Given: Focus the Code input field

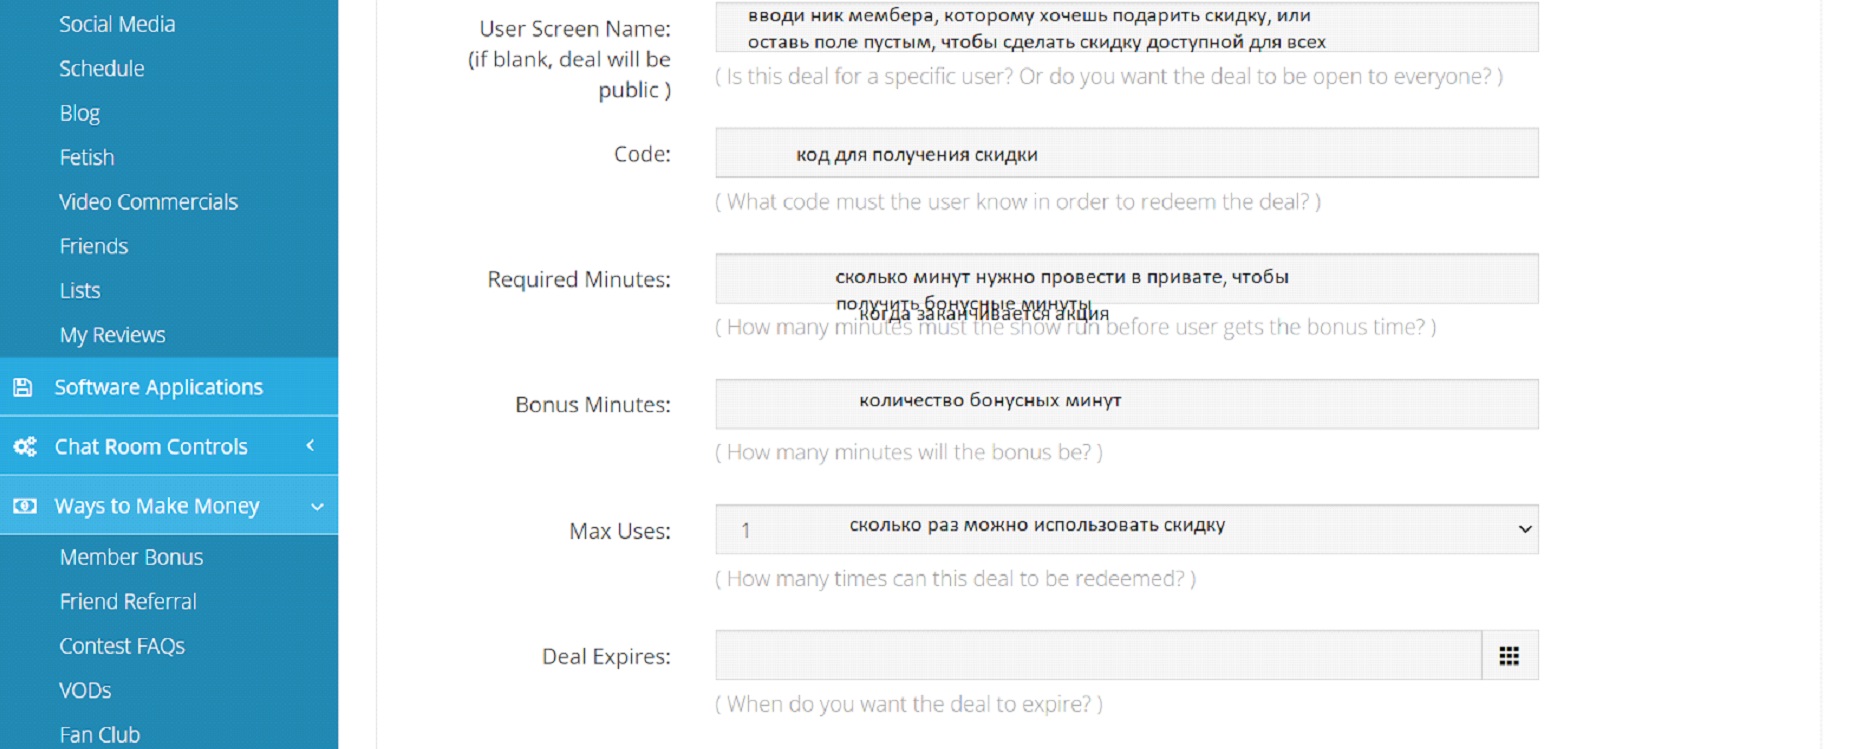Looking at the screenshot, I should (1126, 153).
